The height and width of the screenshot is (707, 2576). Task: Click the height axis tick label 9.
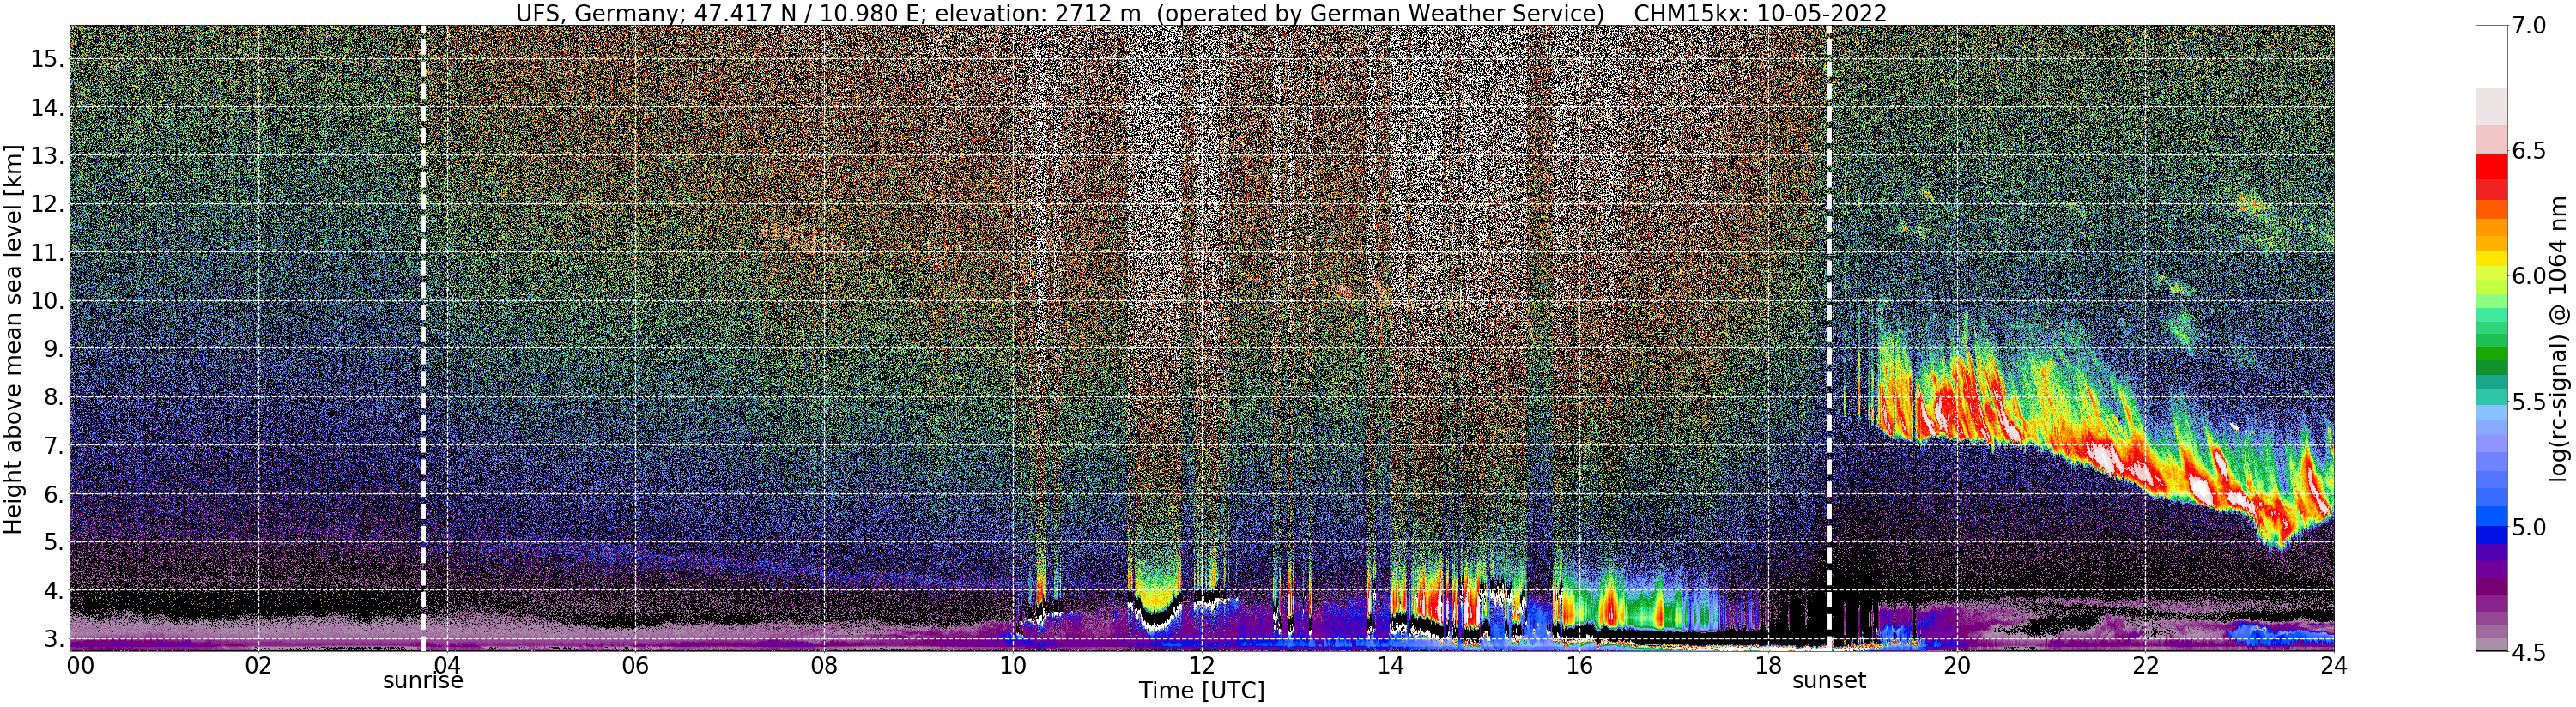click(x=54, y=349)
